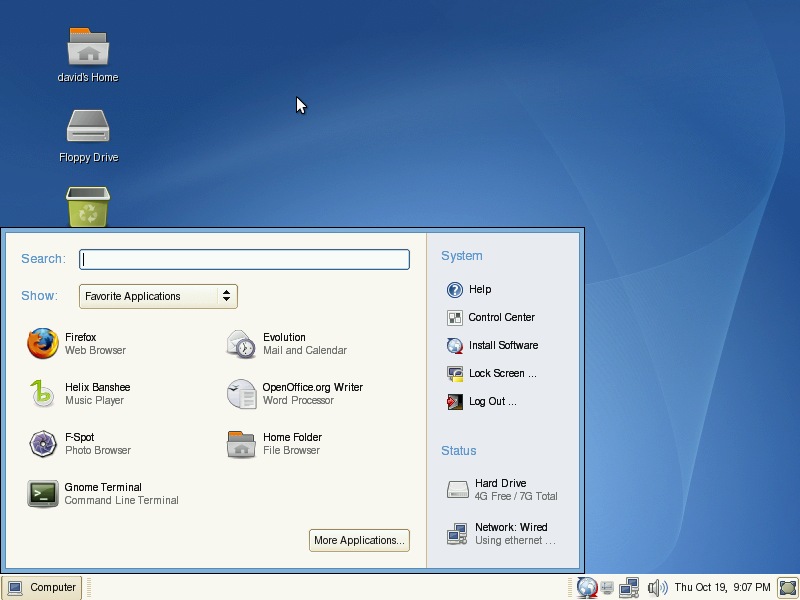Open Evolution mail and calendar icon
Viewport: 800px width, 600px height.
coord(241,343)
